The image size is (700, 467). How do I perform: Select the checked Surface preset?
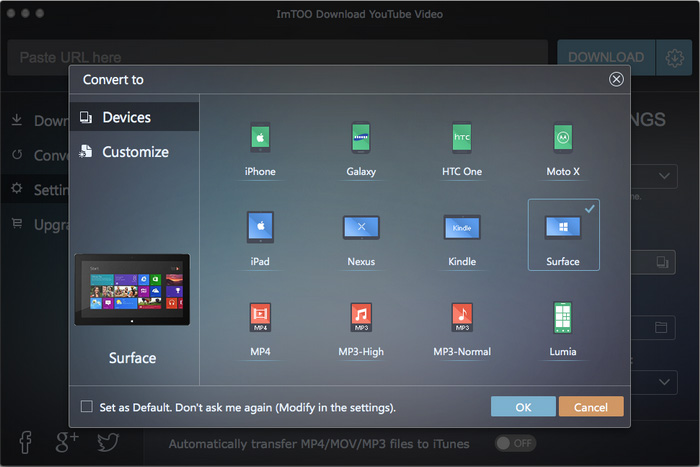[563, 235]
